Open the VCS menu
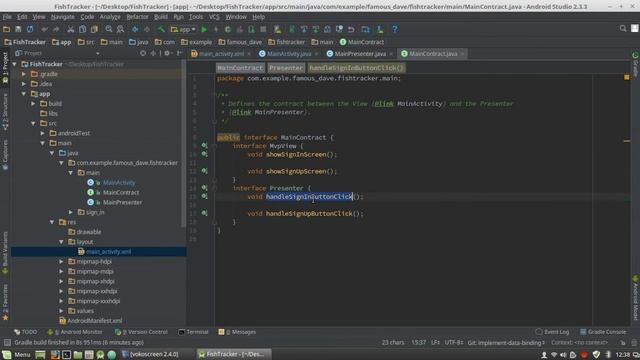This screenshot has height=360, width=640. pyautogui.click(x=214, y=17)
